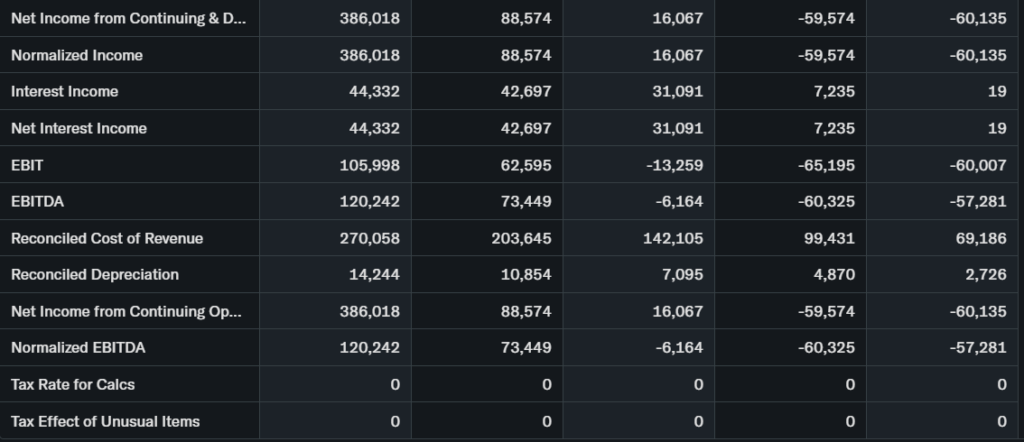The height and width of the screenshot is (442, 1024).
Task: Click the Net Interest Income row label
Action: [79, 128]
